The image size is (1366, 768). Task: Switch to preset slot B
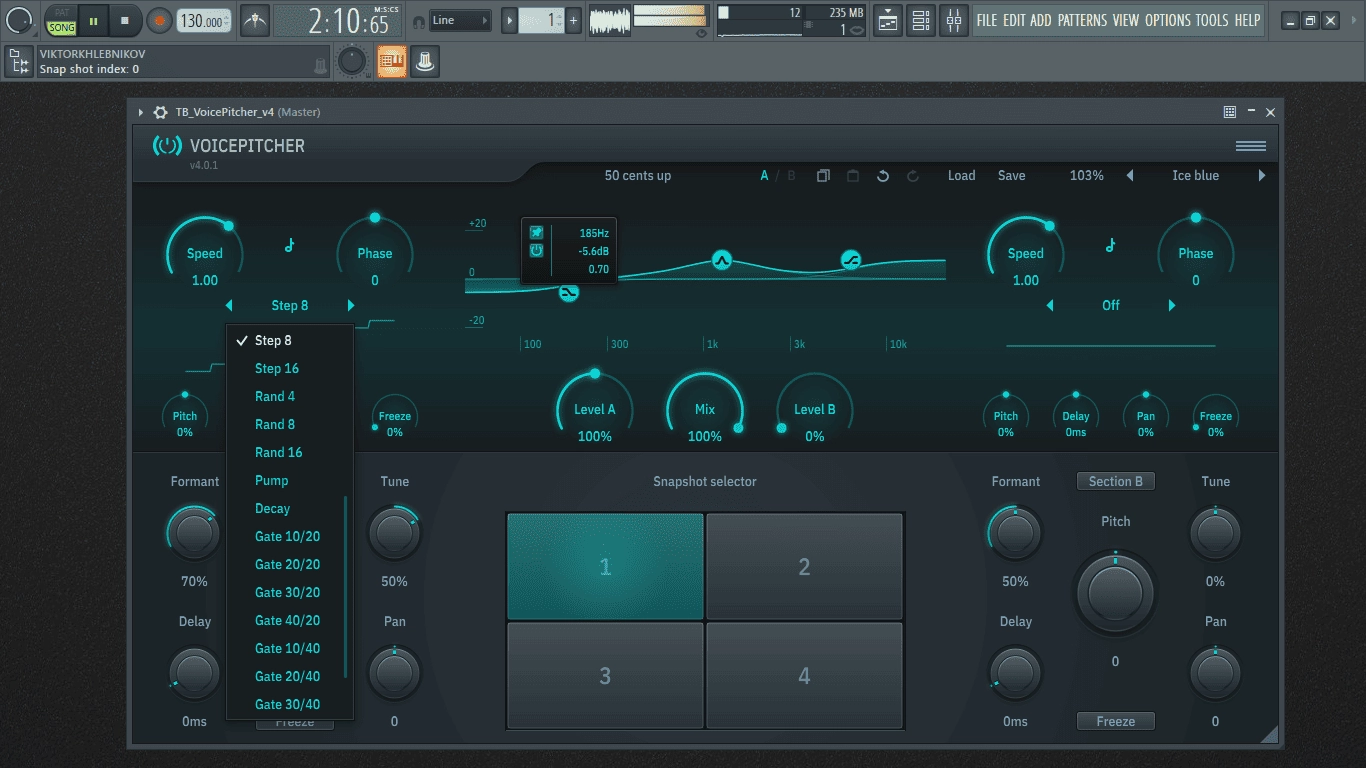[792, 176]
